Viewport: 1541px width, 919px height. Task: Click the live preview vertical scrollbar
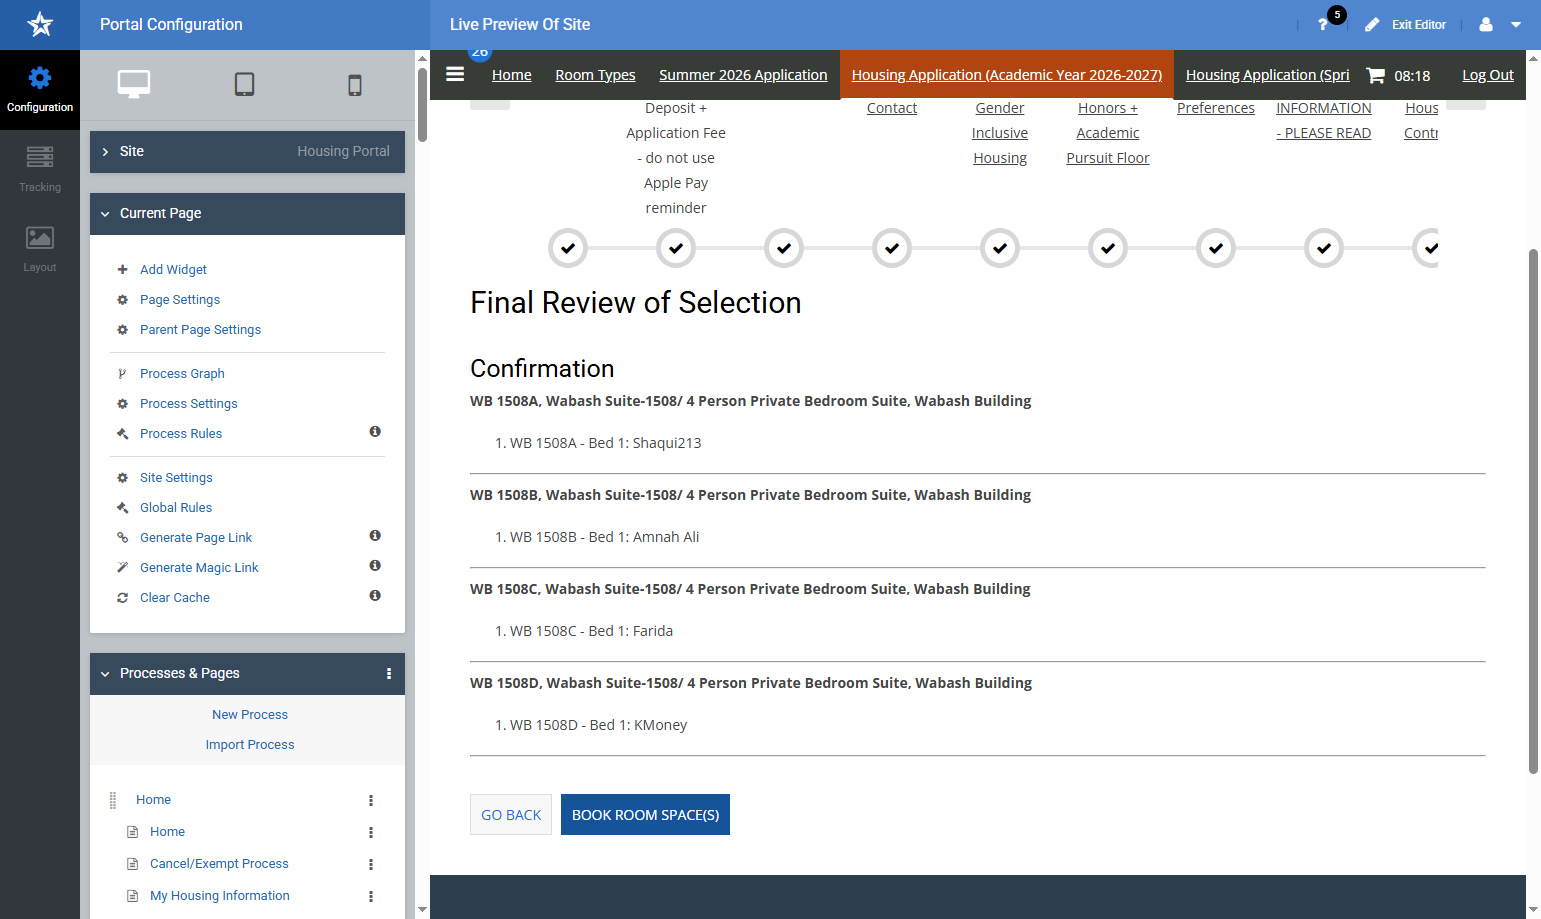pyautogui.click(x=1533, y=510)
